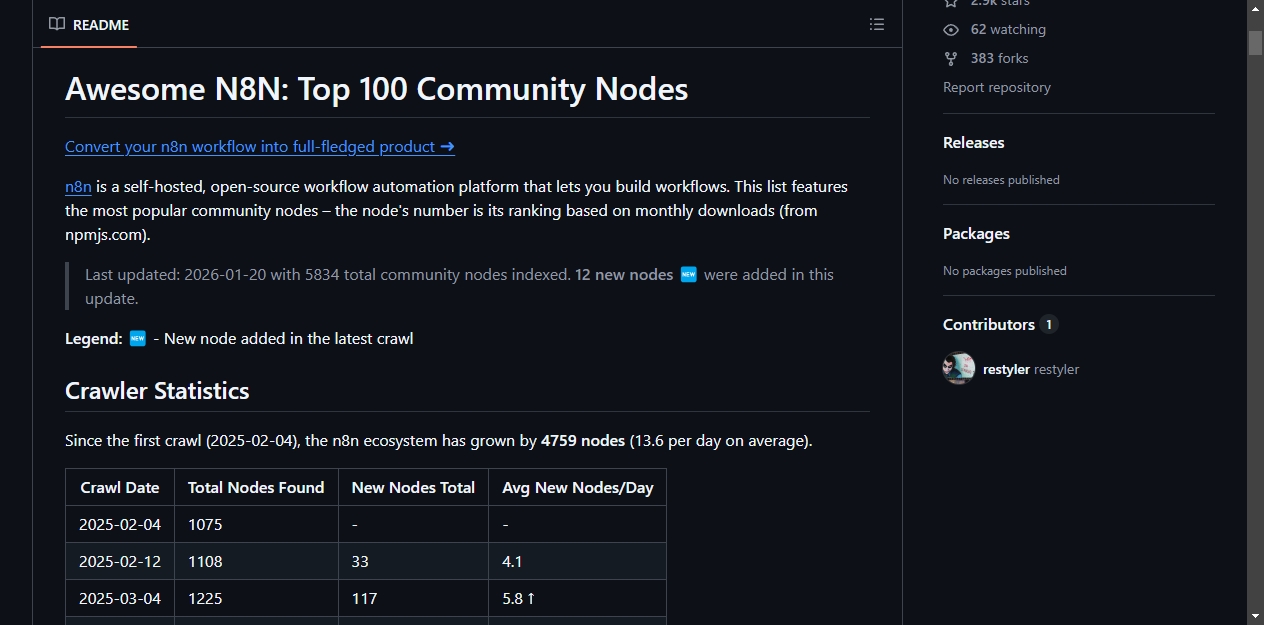The image size is (1264, 625).
Task: Select the README tab
Action: click(89, 24)
